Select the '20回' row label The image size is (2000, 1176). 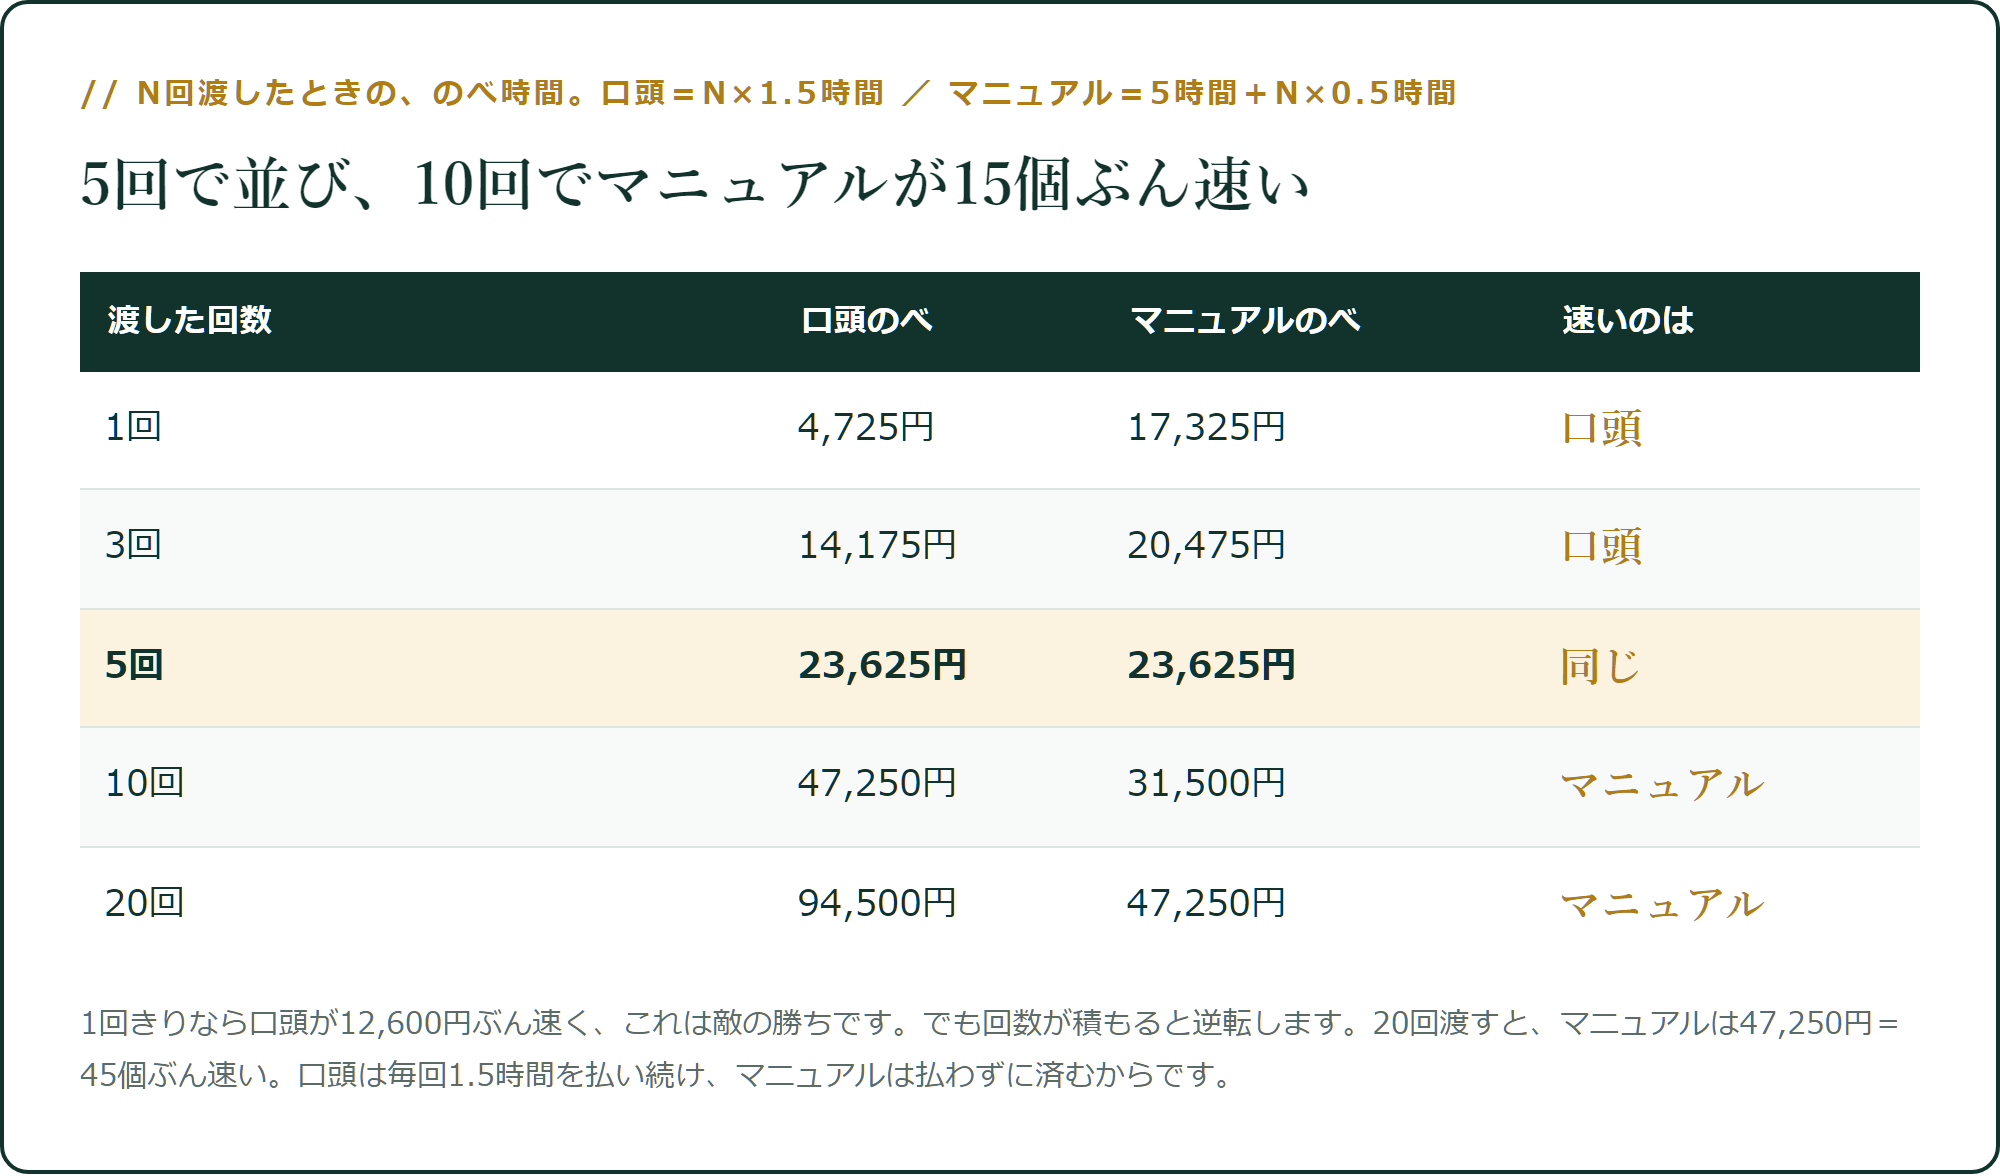pos(145,903)
